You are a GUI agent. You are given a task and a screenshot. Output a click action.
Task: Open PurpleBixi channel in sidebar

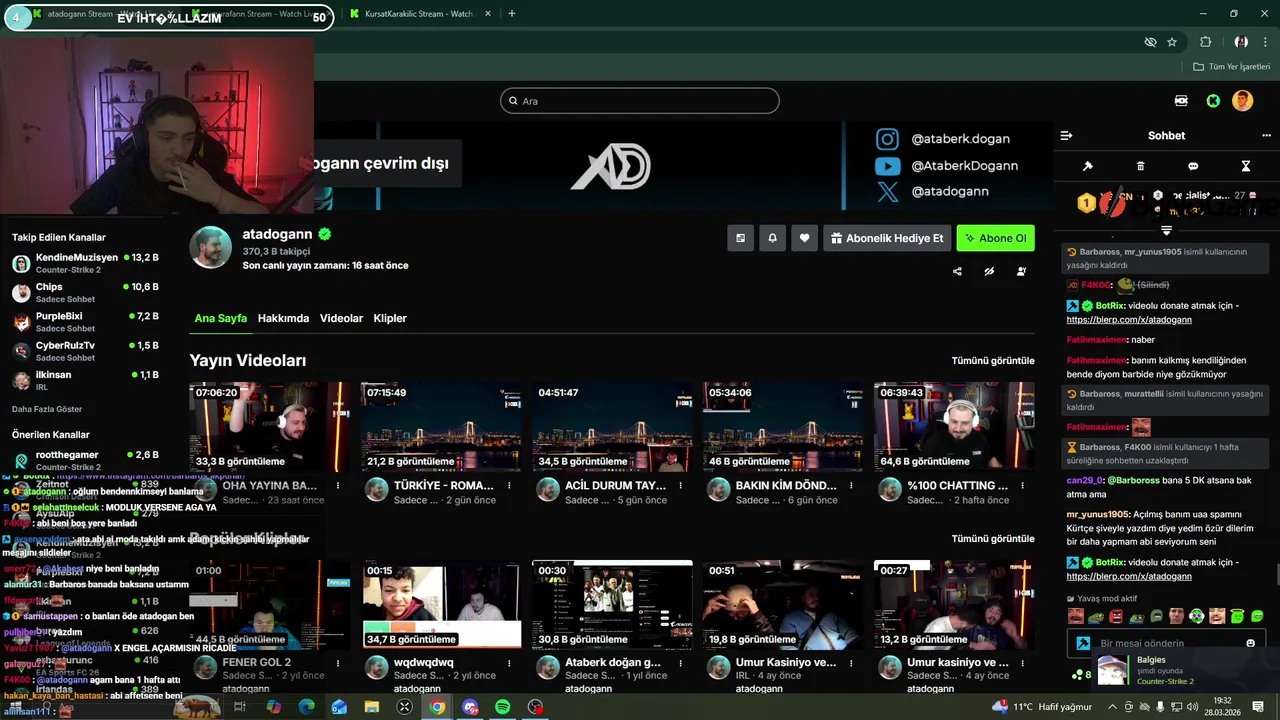(85, 322)
